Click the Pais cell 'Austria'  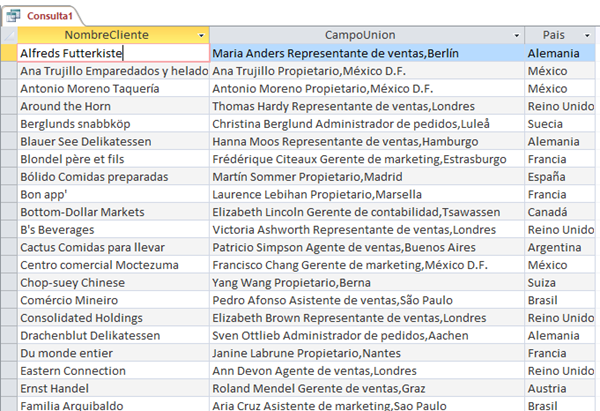coord(560,388)
